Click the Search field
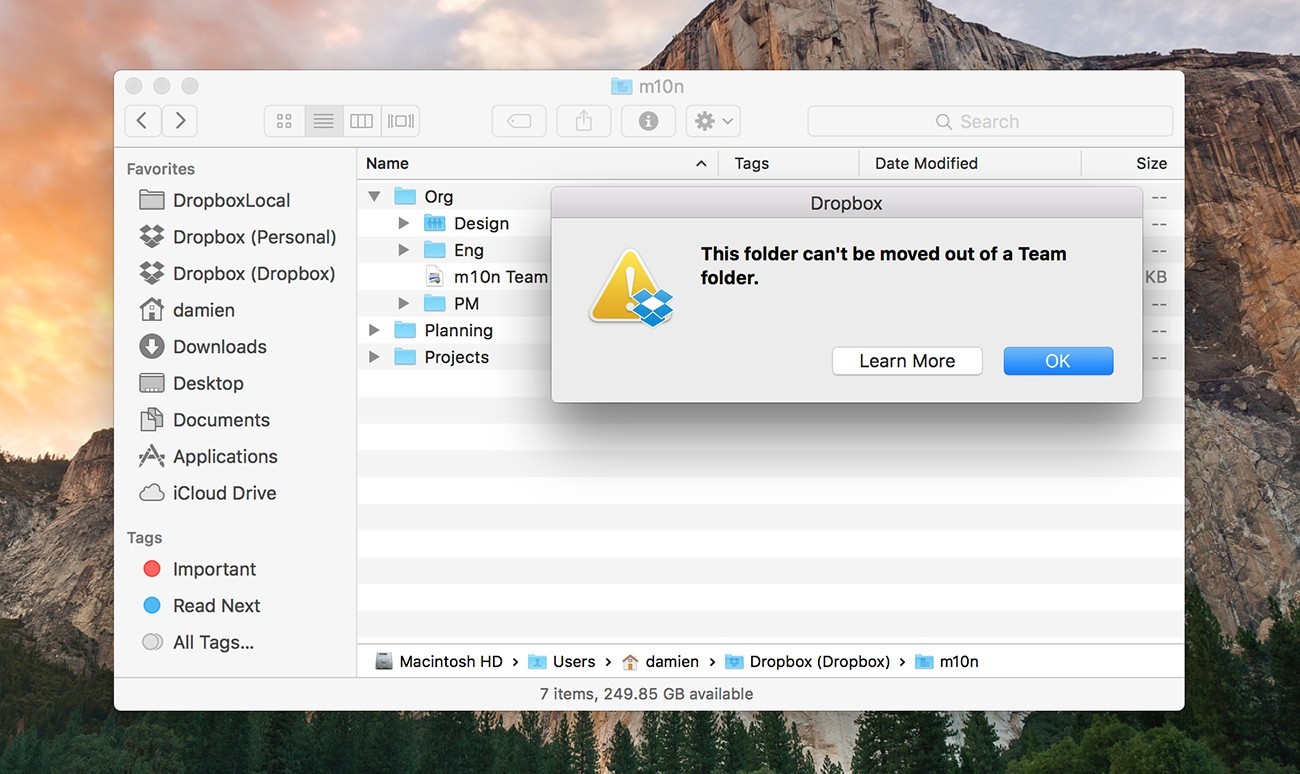1300x774 pixels. click(990, 121)
